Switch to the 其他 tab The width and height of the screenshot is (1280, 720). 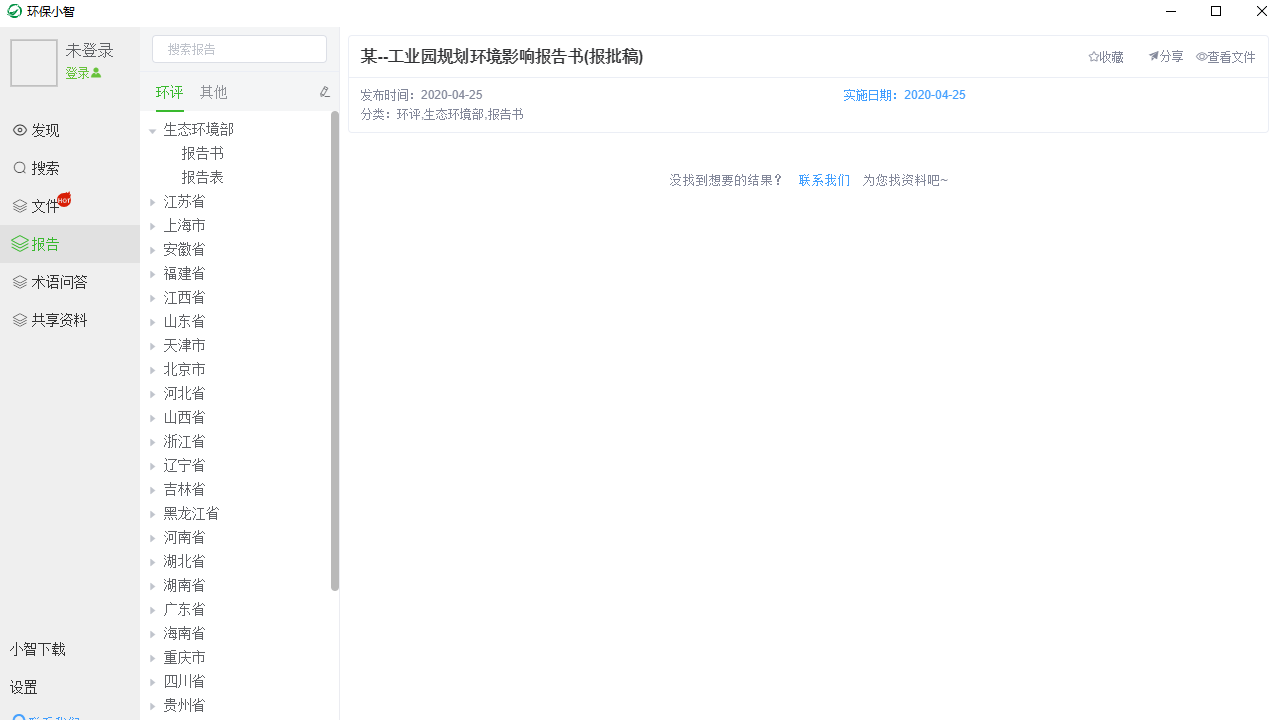point(213,92)
